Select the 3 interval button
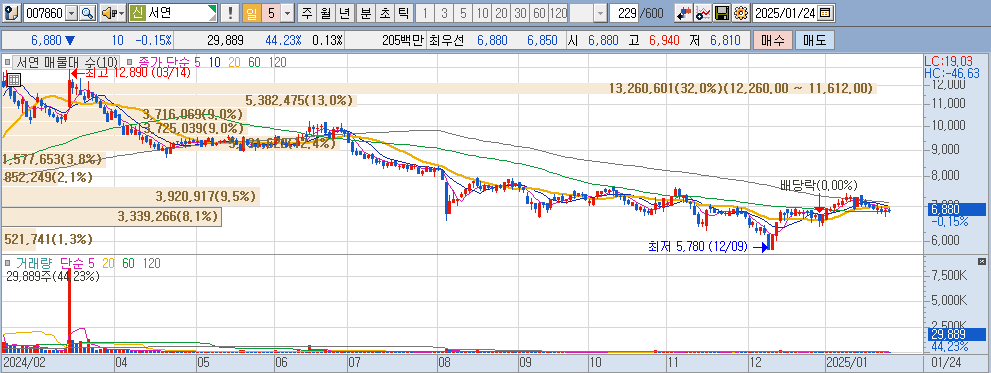 coord(445,13)
